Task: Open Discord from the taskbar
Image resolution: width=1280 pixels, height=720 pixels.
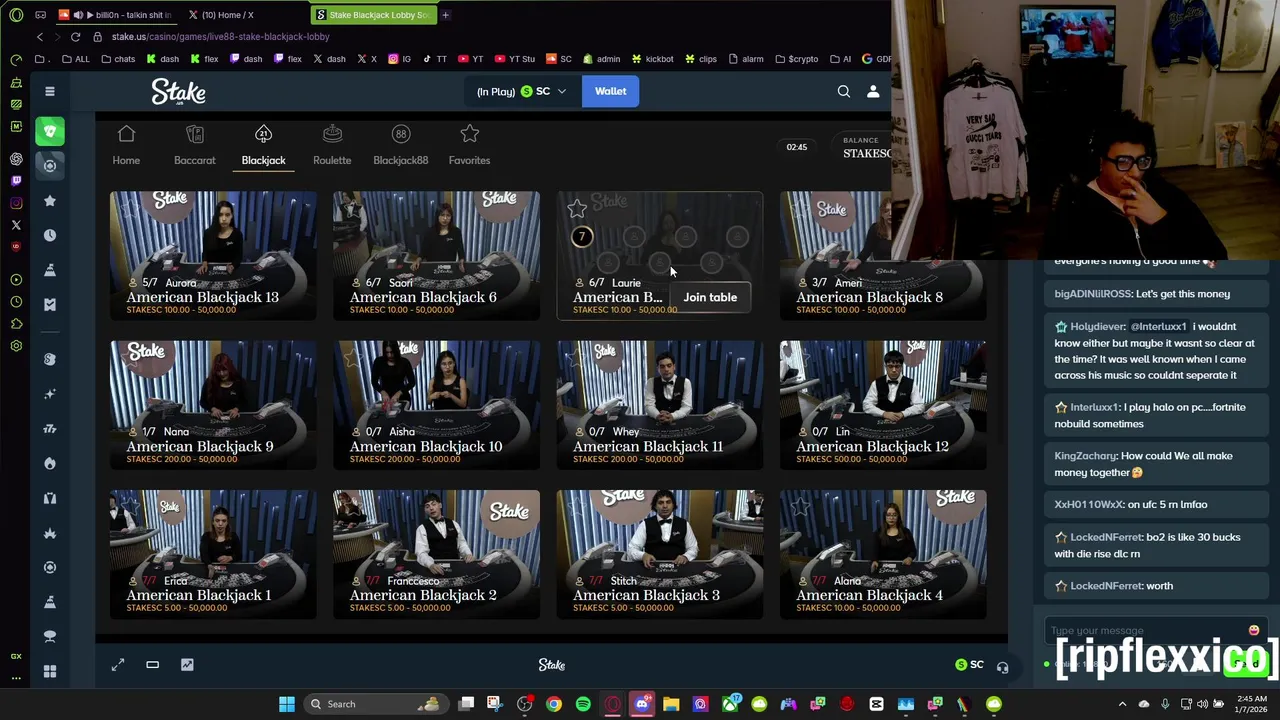Action: pos(642,704)
